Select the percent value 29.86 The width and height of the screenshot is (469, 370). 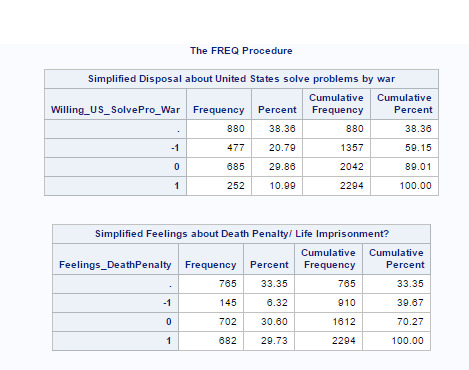click(x=277, y=167)
